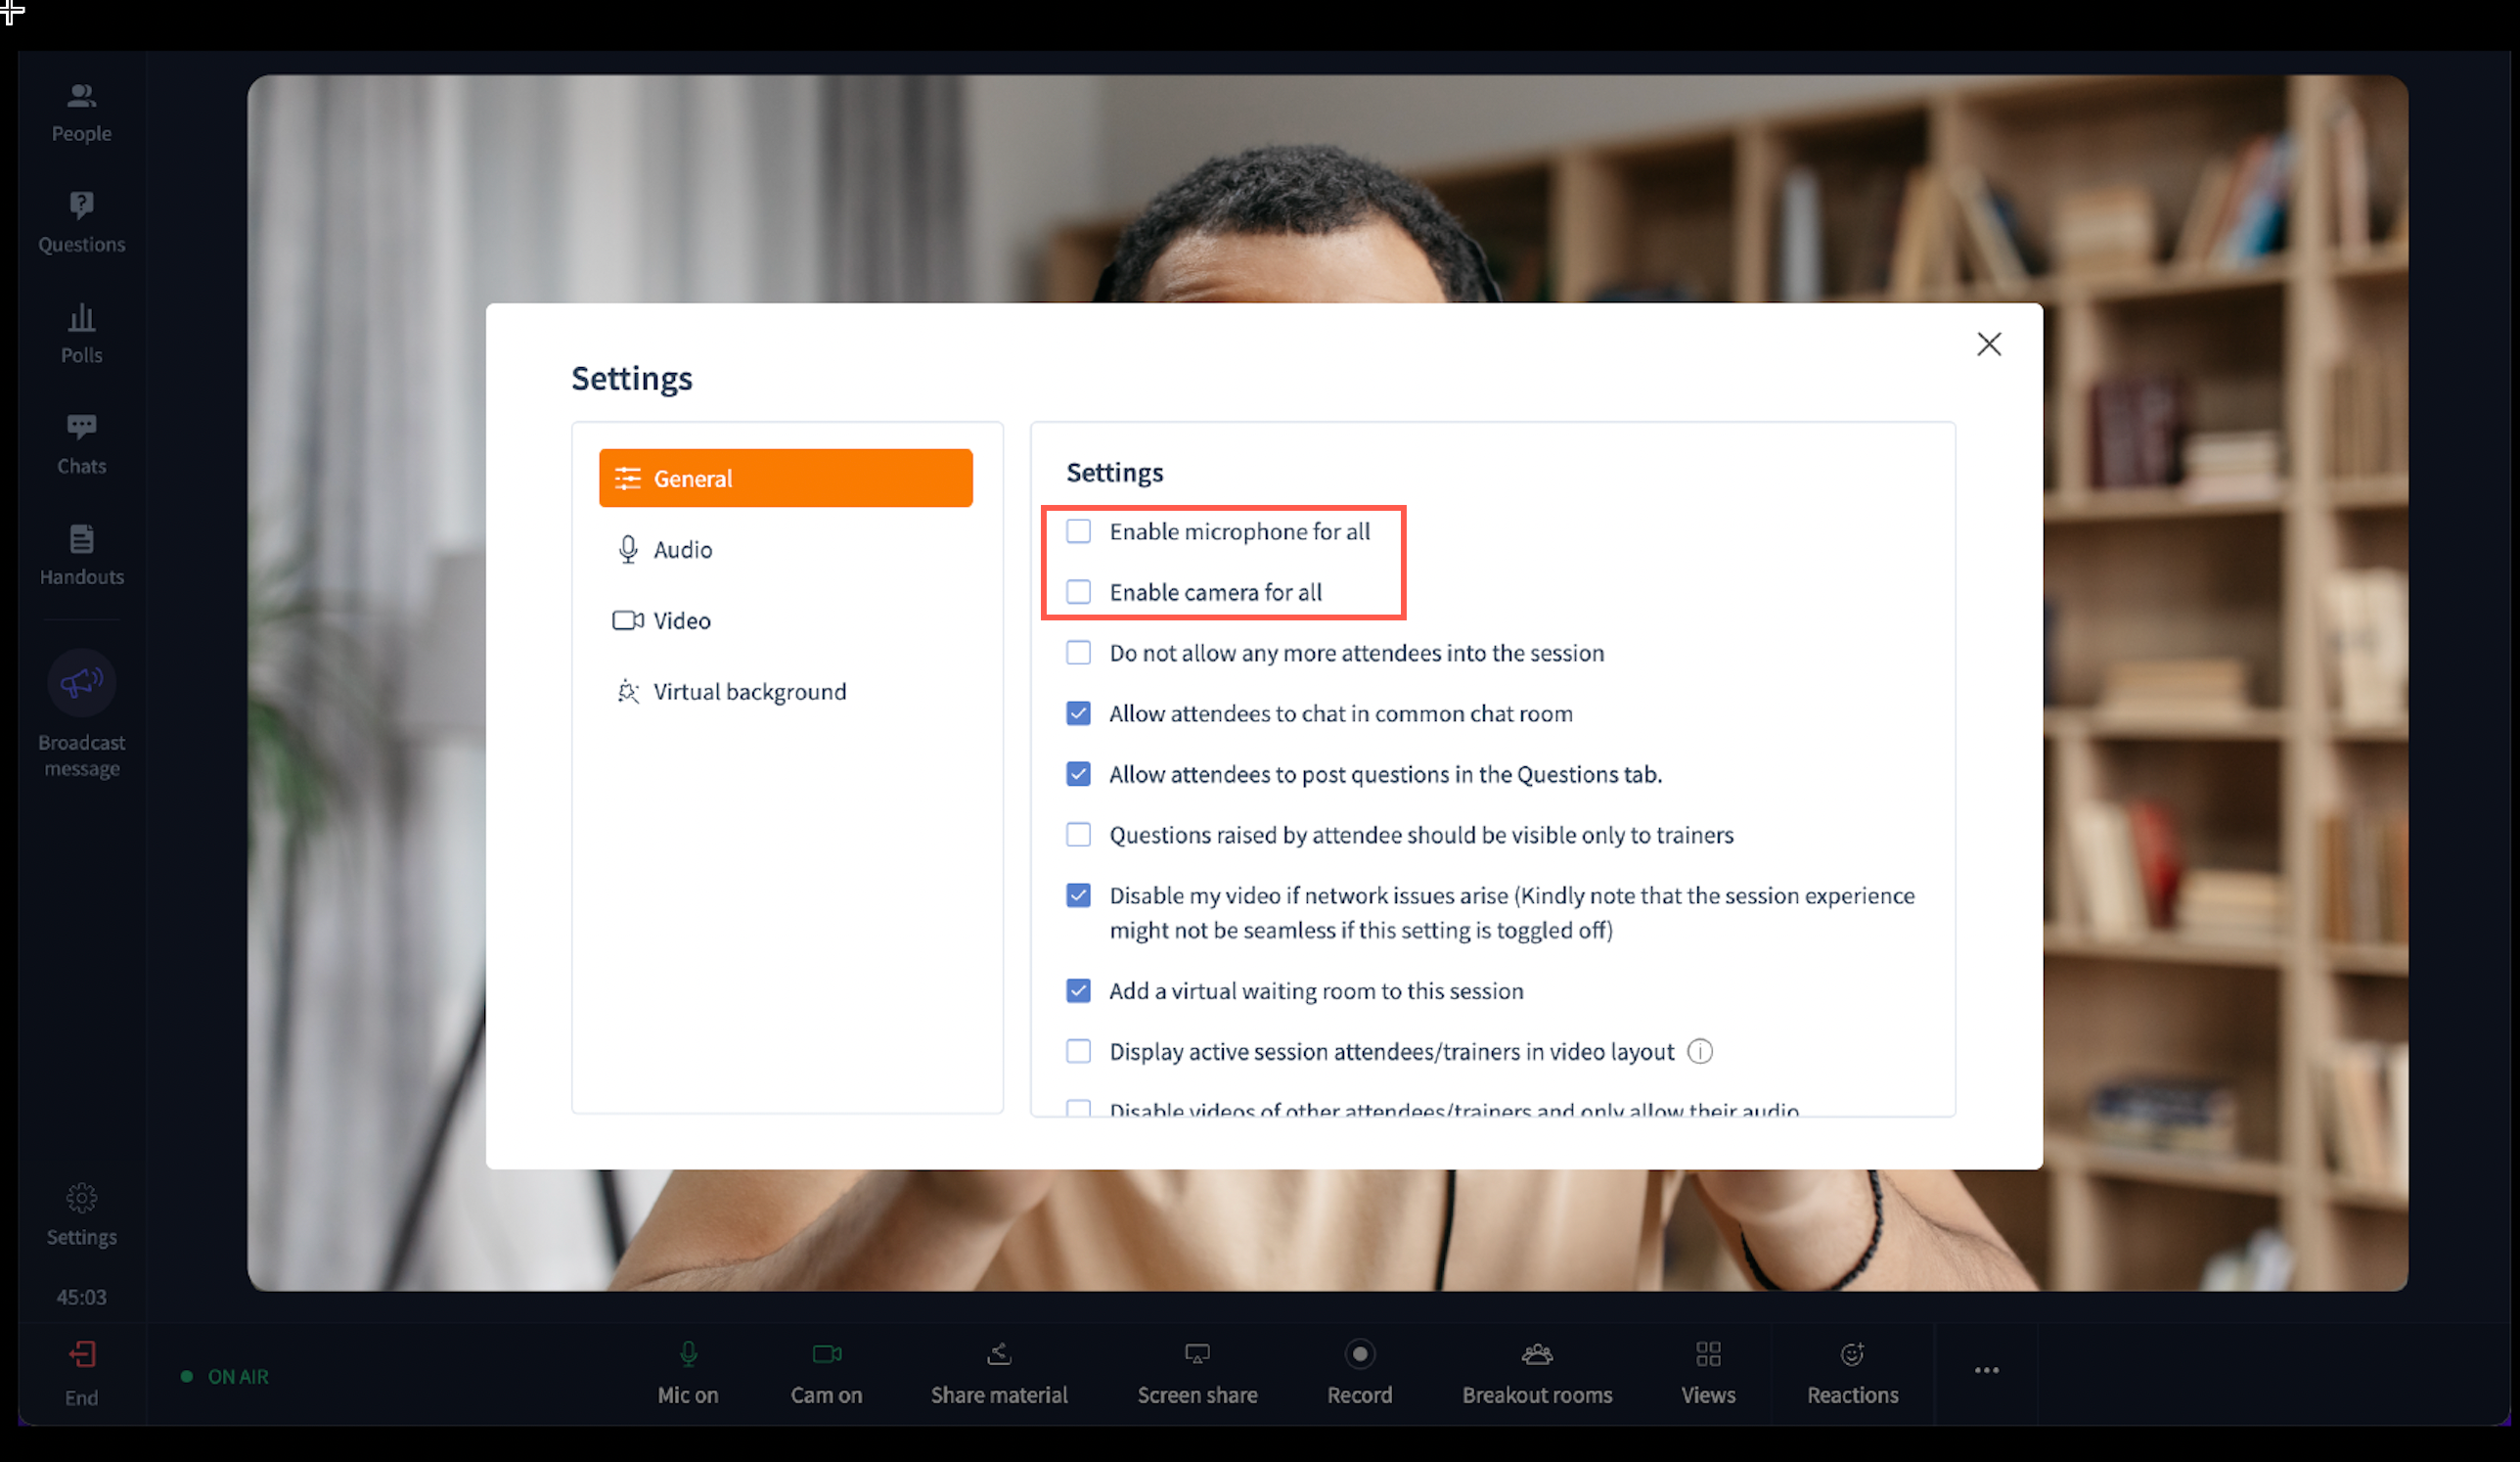
Task: Select the General settings tab
Action: [x=785, y=478]
